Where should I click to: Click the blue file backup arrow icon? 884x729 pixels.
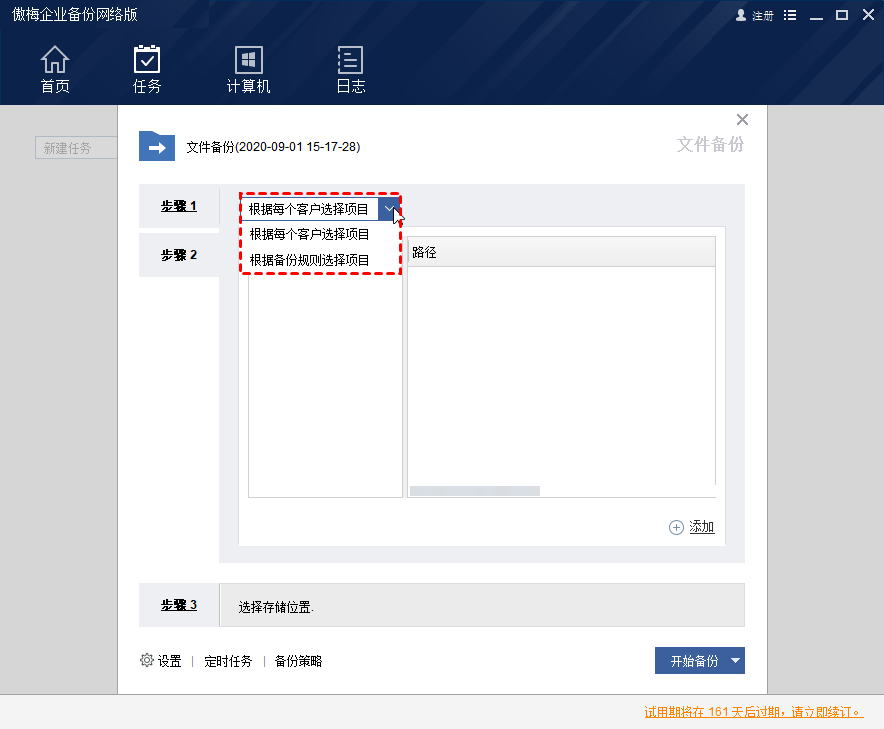(156, 146)
